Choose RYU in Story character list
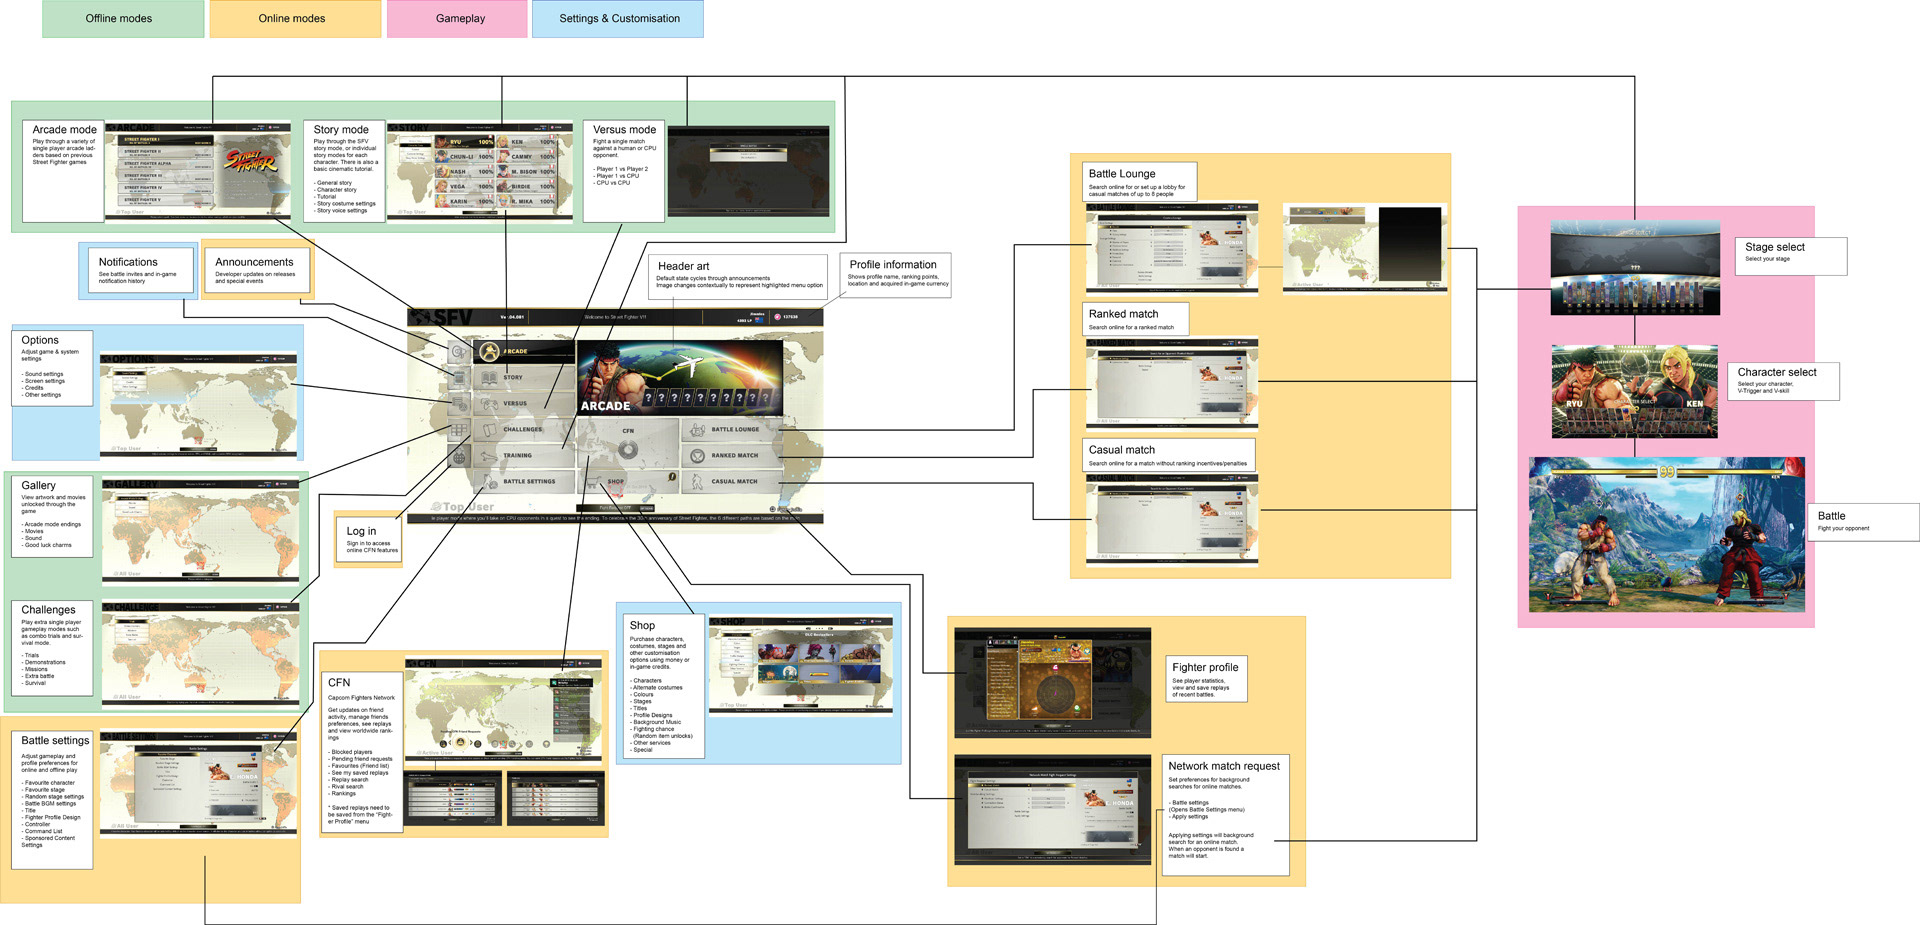1920x925 pixels. click(465, 142)
